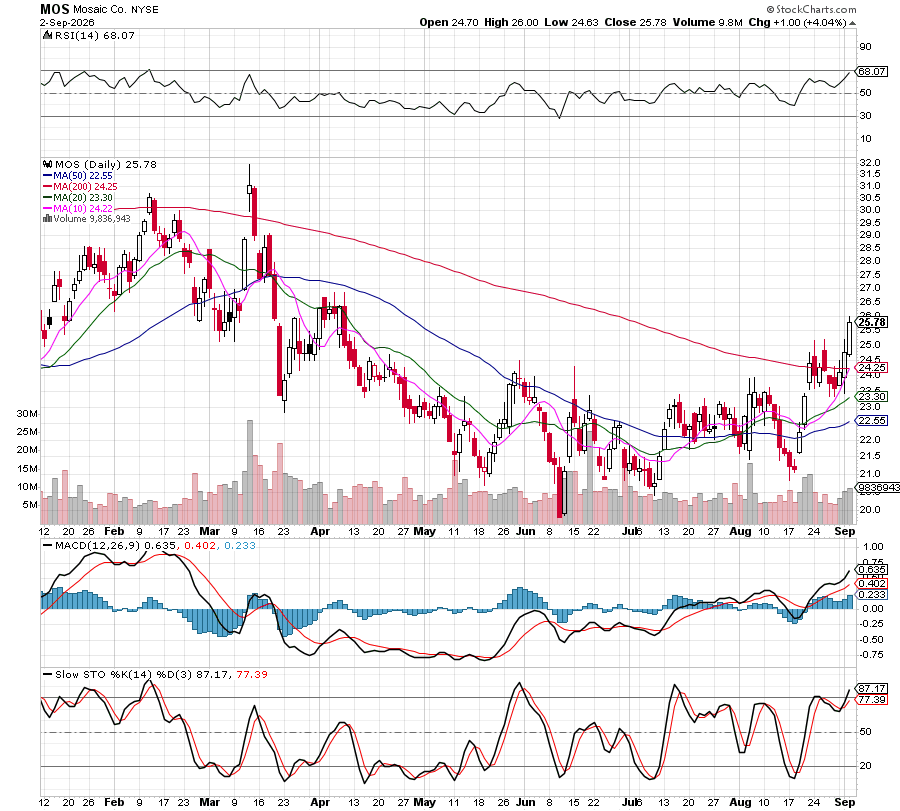The height and width of the screenshot is (811, 900).
Task: Click the 0.233 blue tag on the MACD axis
Action: pos(871,595)
